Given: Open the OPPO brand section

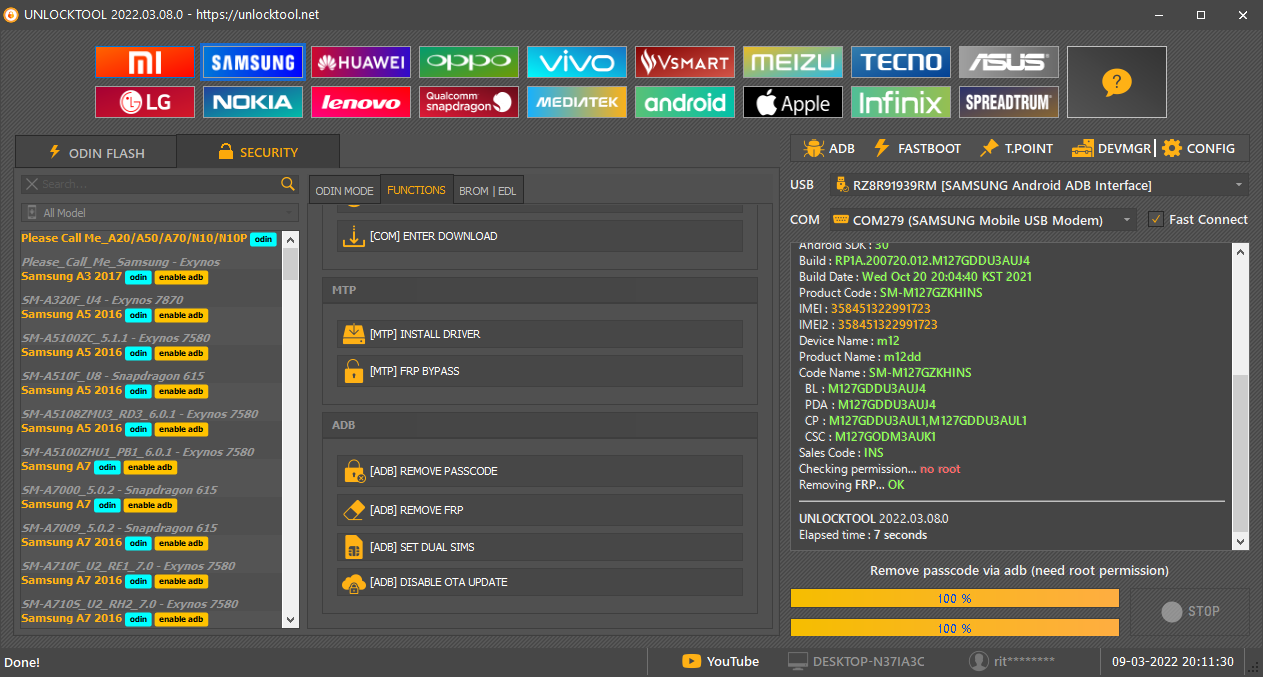Looking at the screenshot, I should coord(469,62).
